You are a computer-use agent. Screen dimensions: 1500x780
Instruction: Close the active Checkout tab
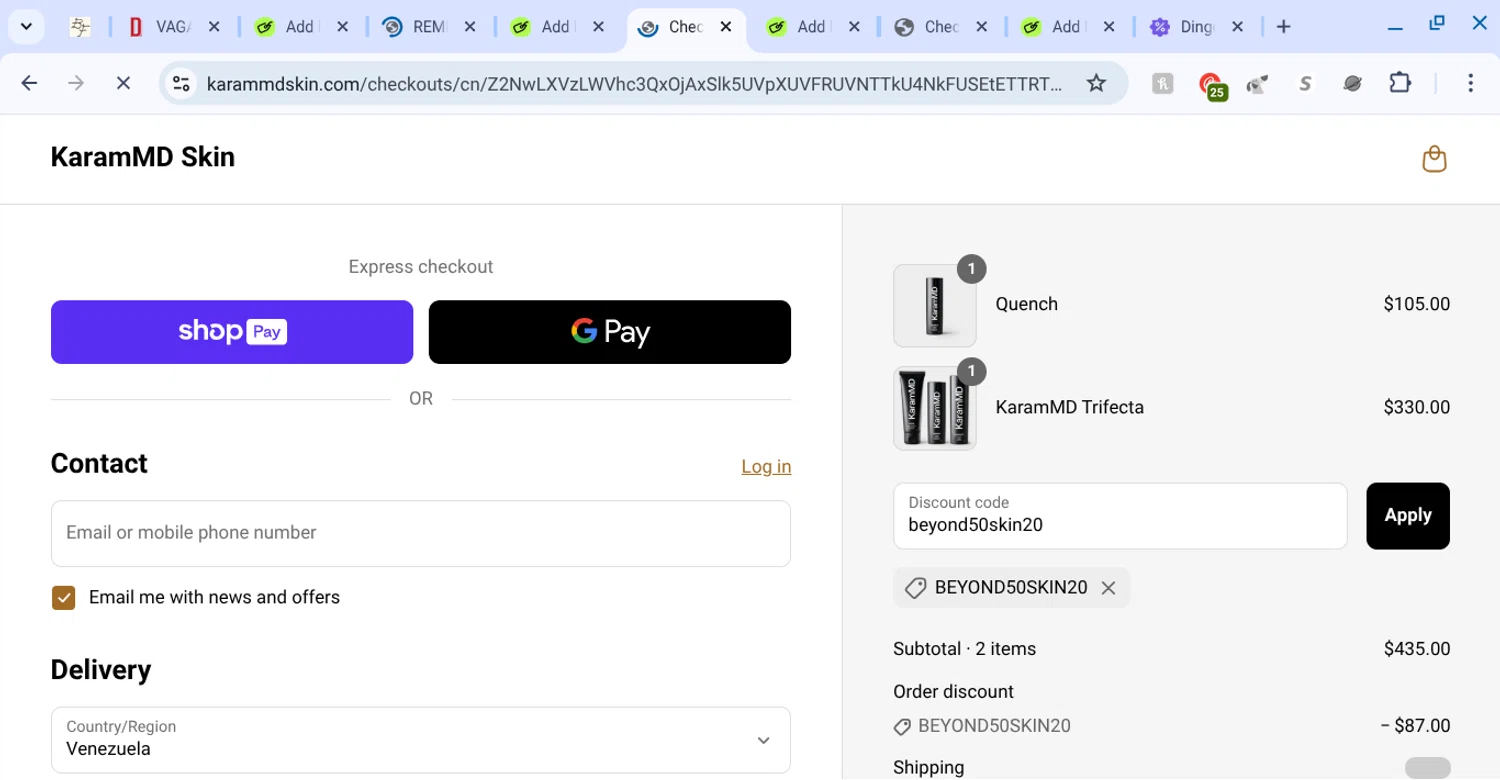click(x=726, y=27)
